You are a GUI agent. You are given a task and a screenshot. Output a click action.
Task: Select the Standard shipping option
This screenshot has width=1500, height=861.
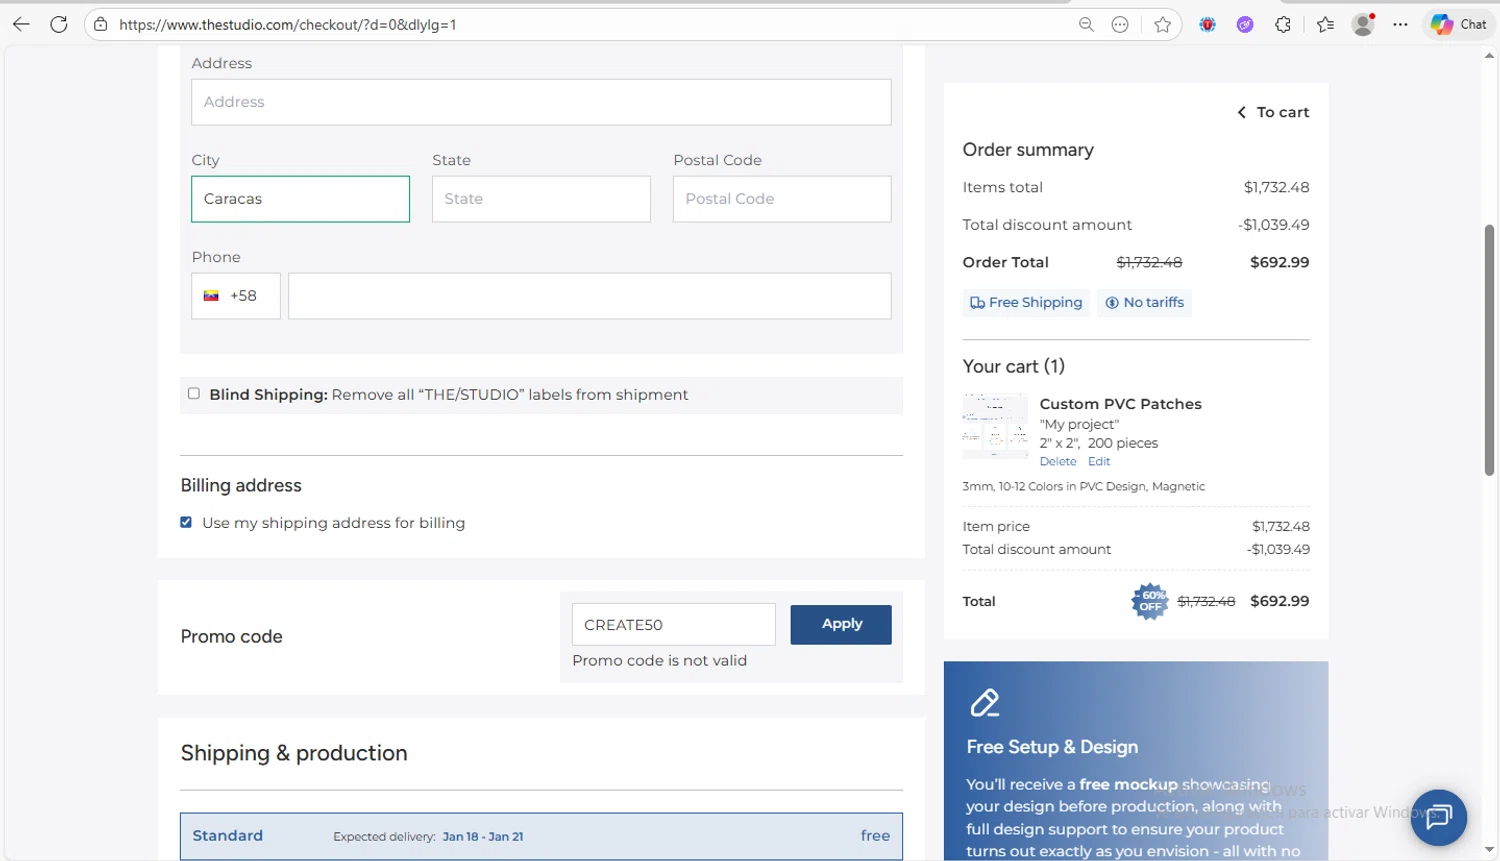pyautogui.click(x=541, y=836)
